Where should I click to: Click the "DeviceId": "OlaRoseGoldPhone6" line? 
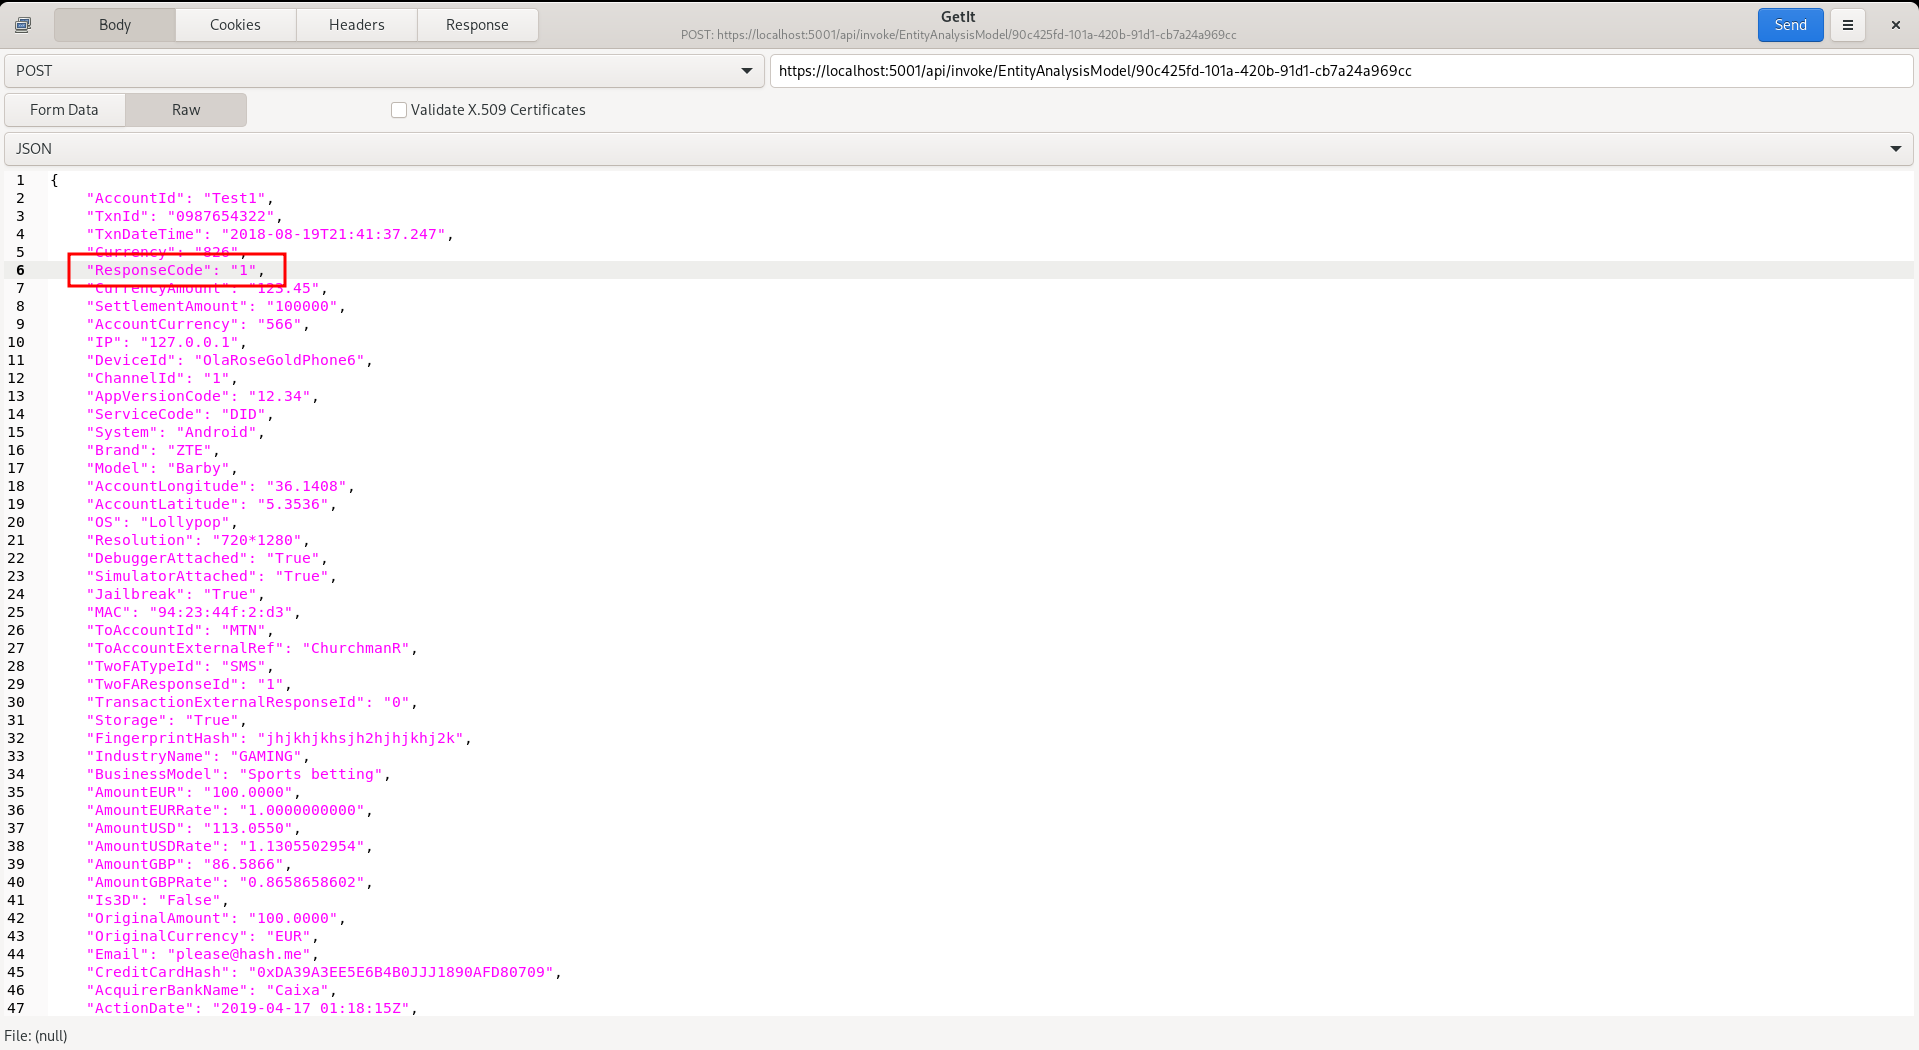click(x=229, y=360)
